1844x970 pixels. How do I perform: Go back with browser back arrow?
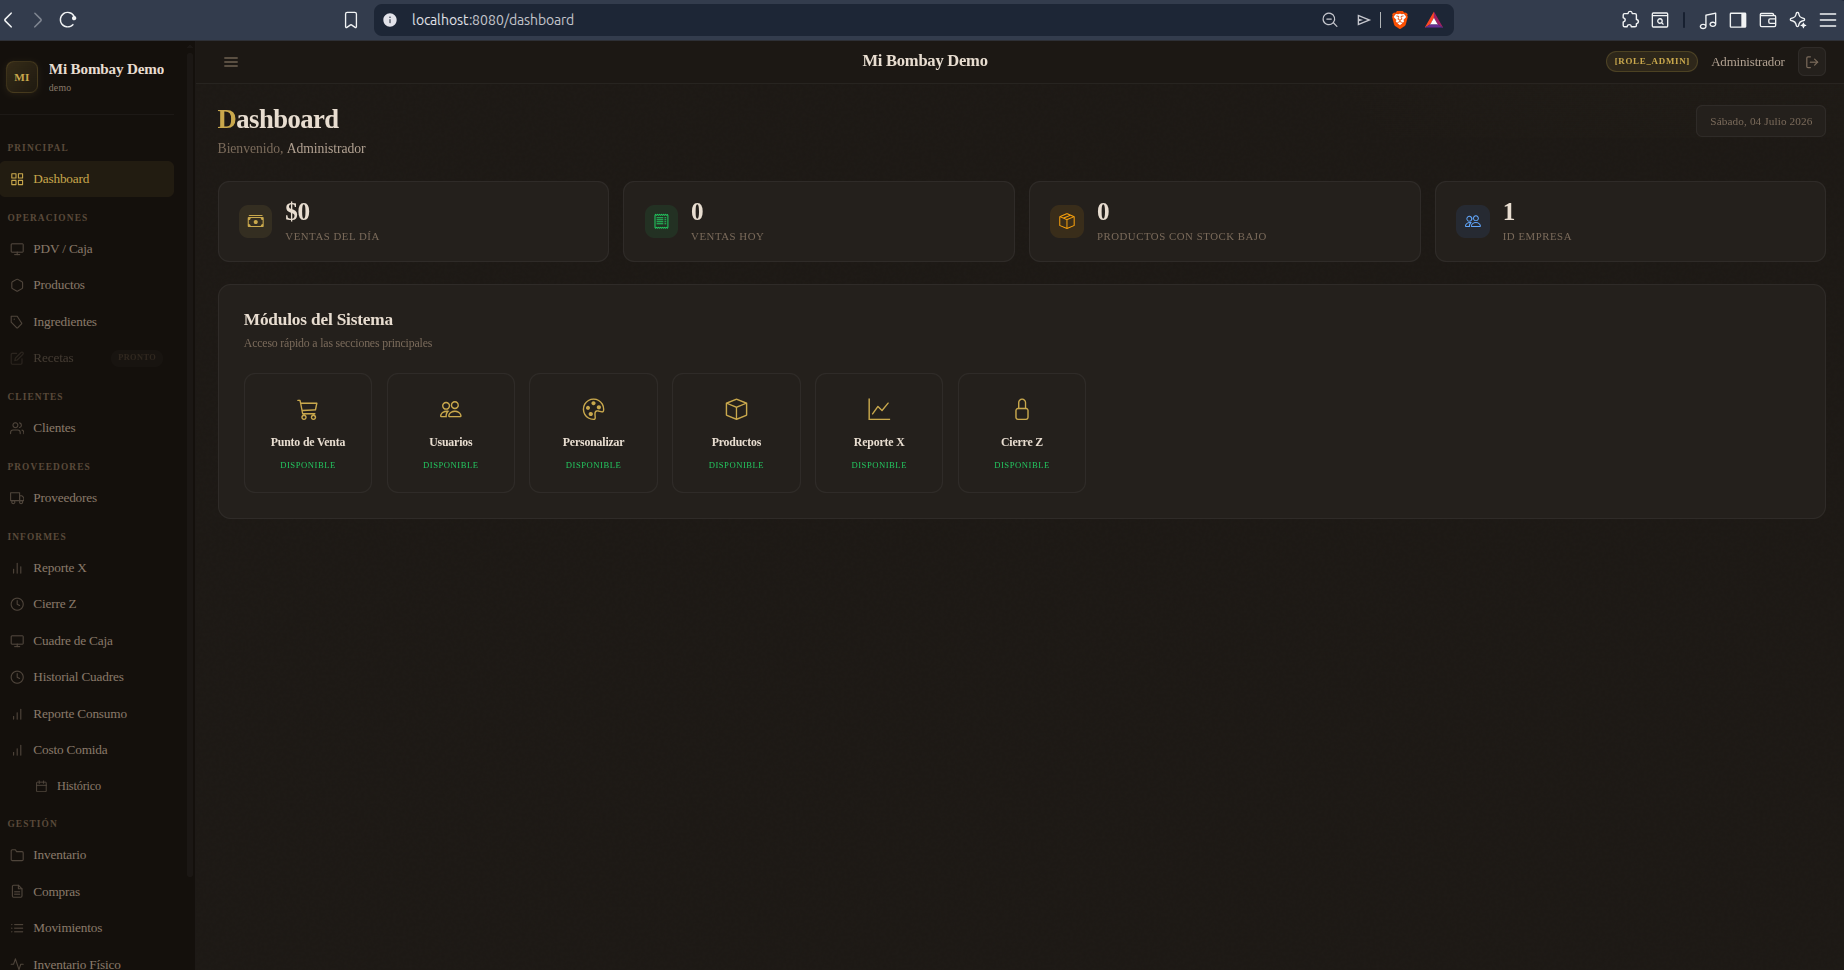(x=9, y=20)
